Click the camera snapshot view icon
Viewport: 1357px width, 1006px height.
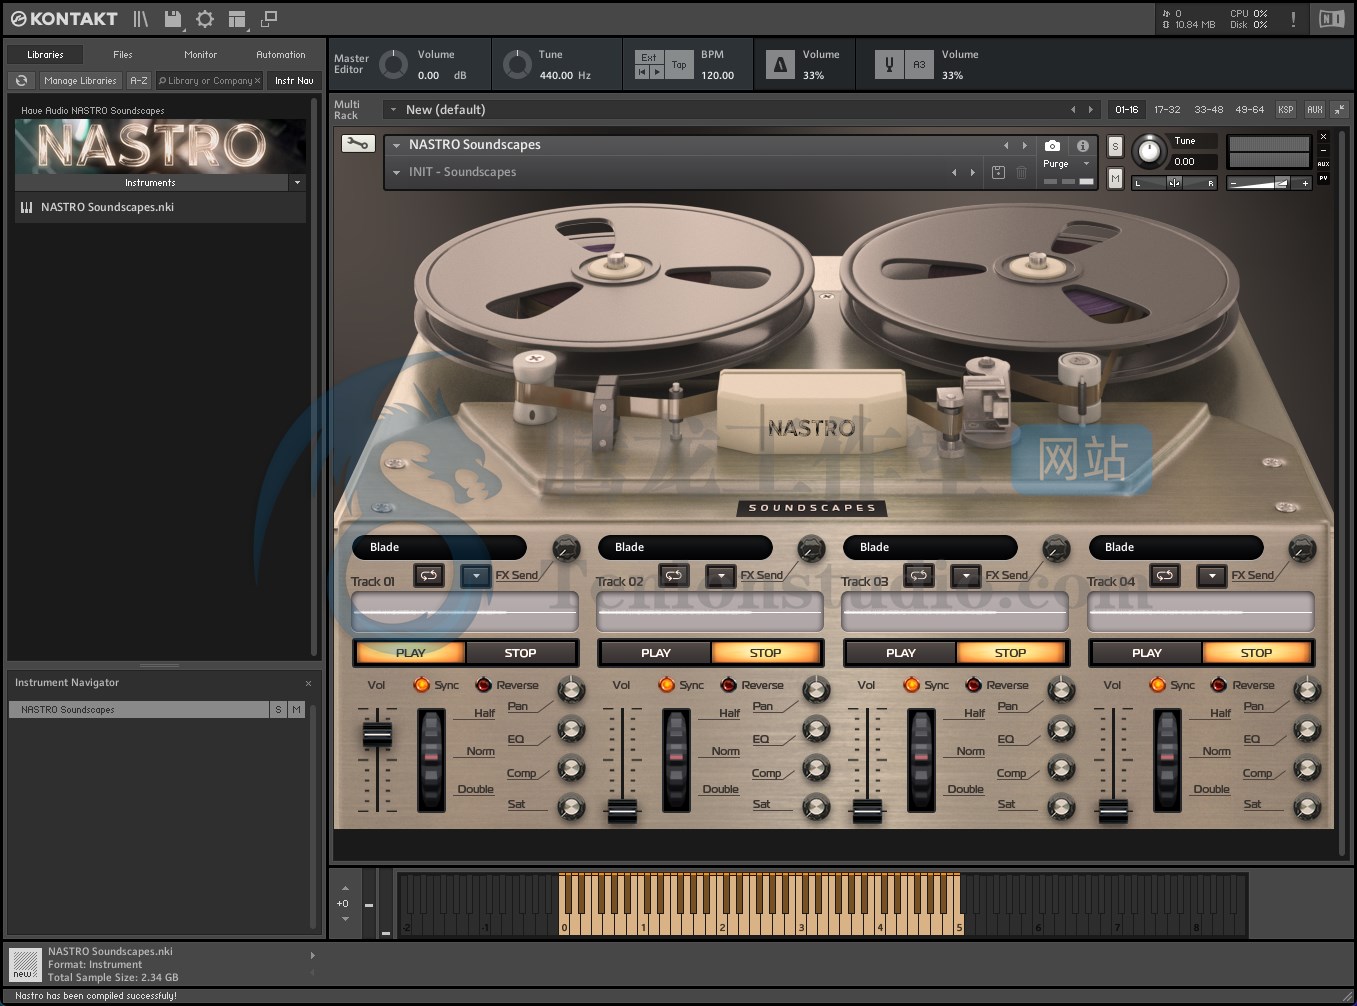[x=1052, y=146]
